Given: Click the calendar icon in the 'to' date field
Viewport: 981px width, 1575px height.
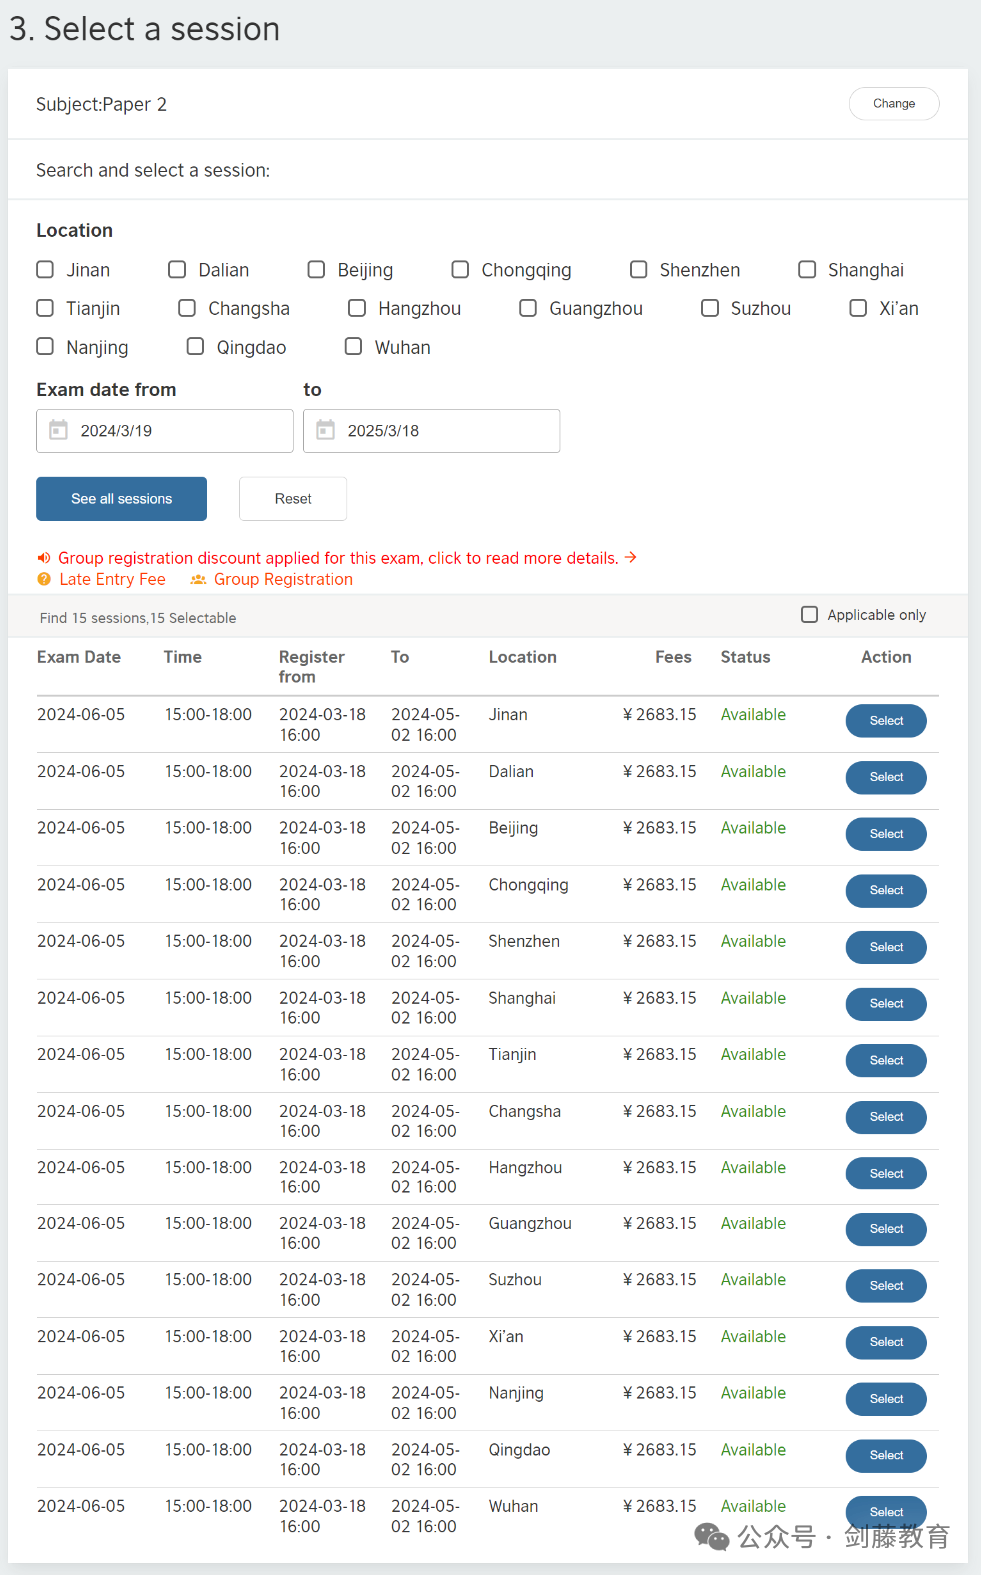Looking at the screenshot, I should (x=325, y=430).
